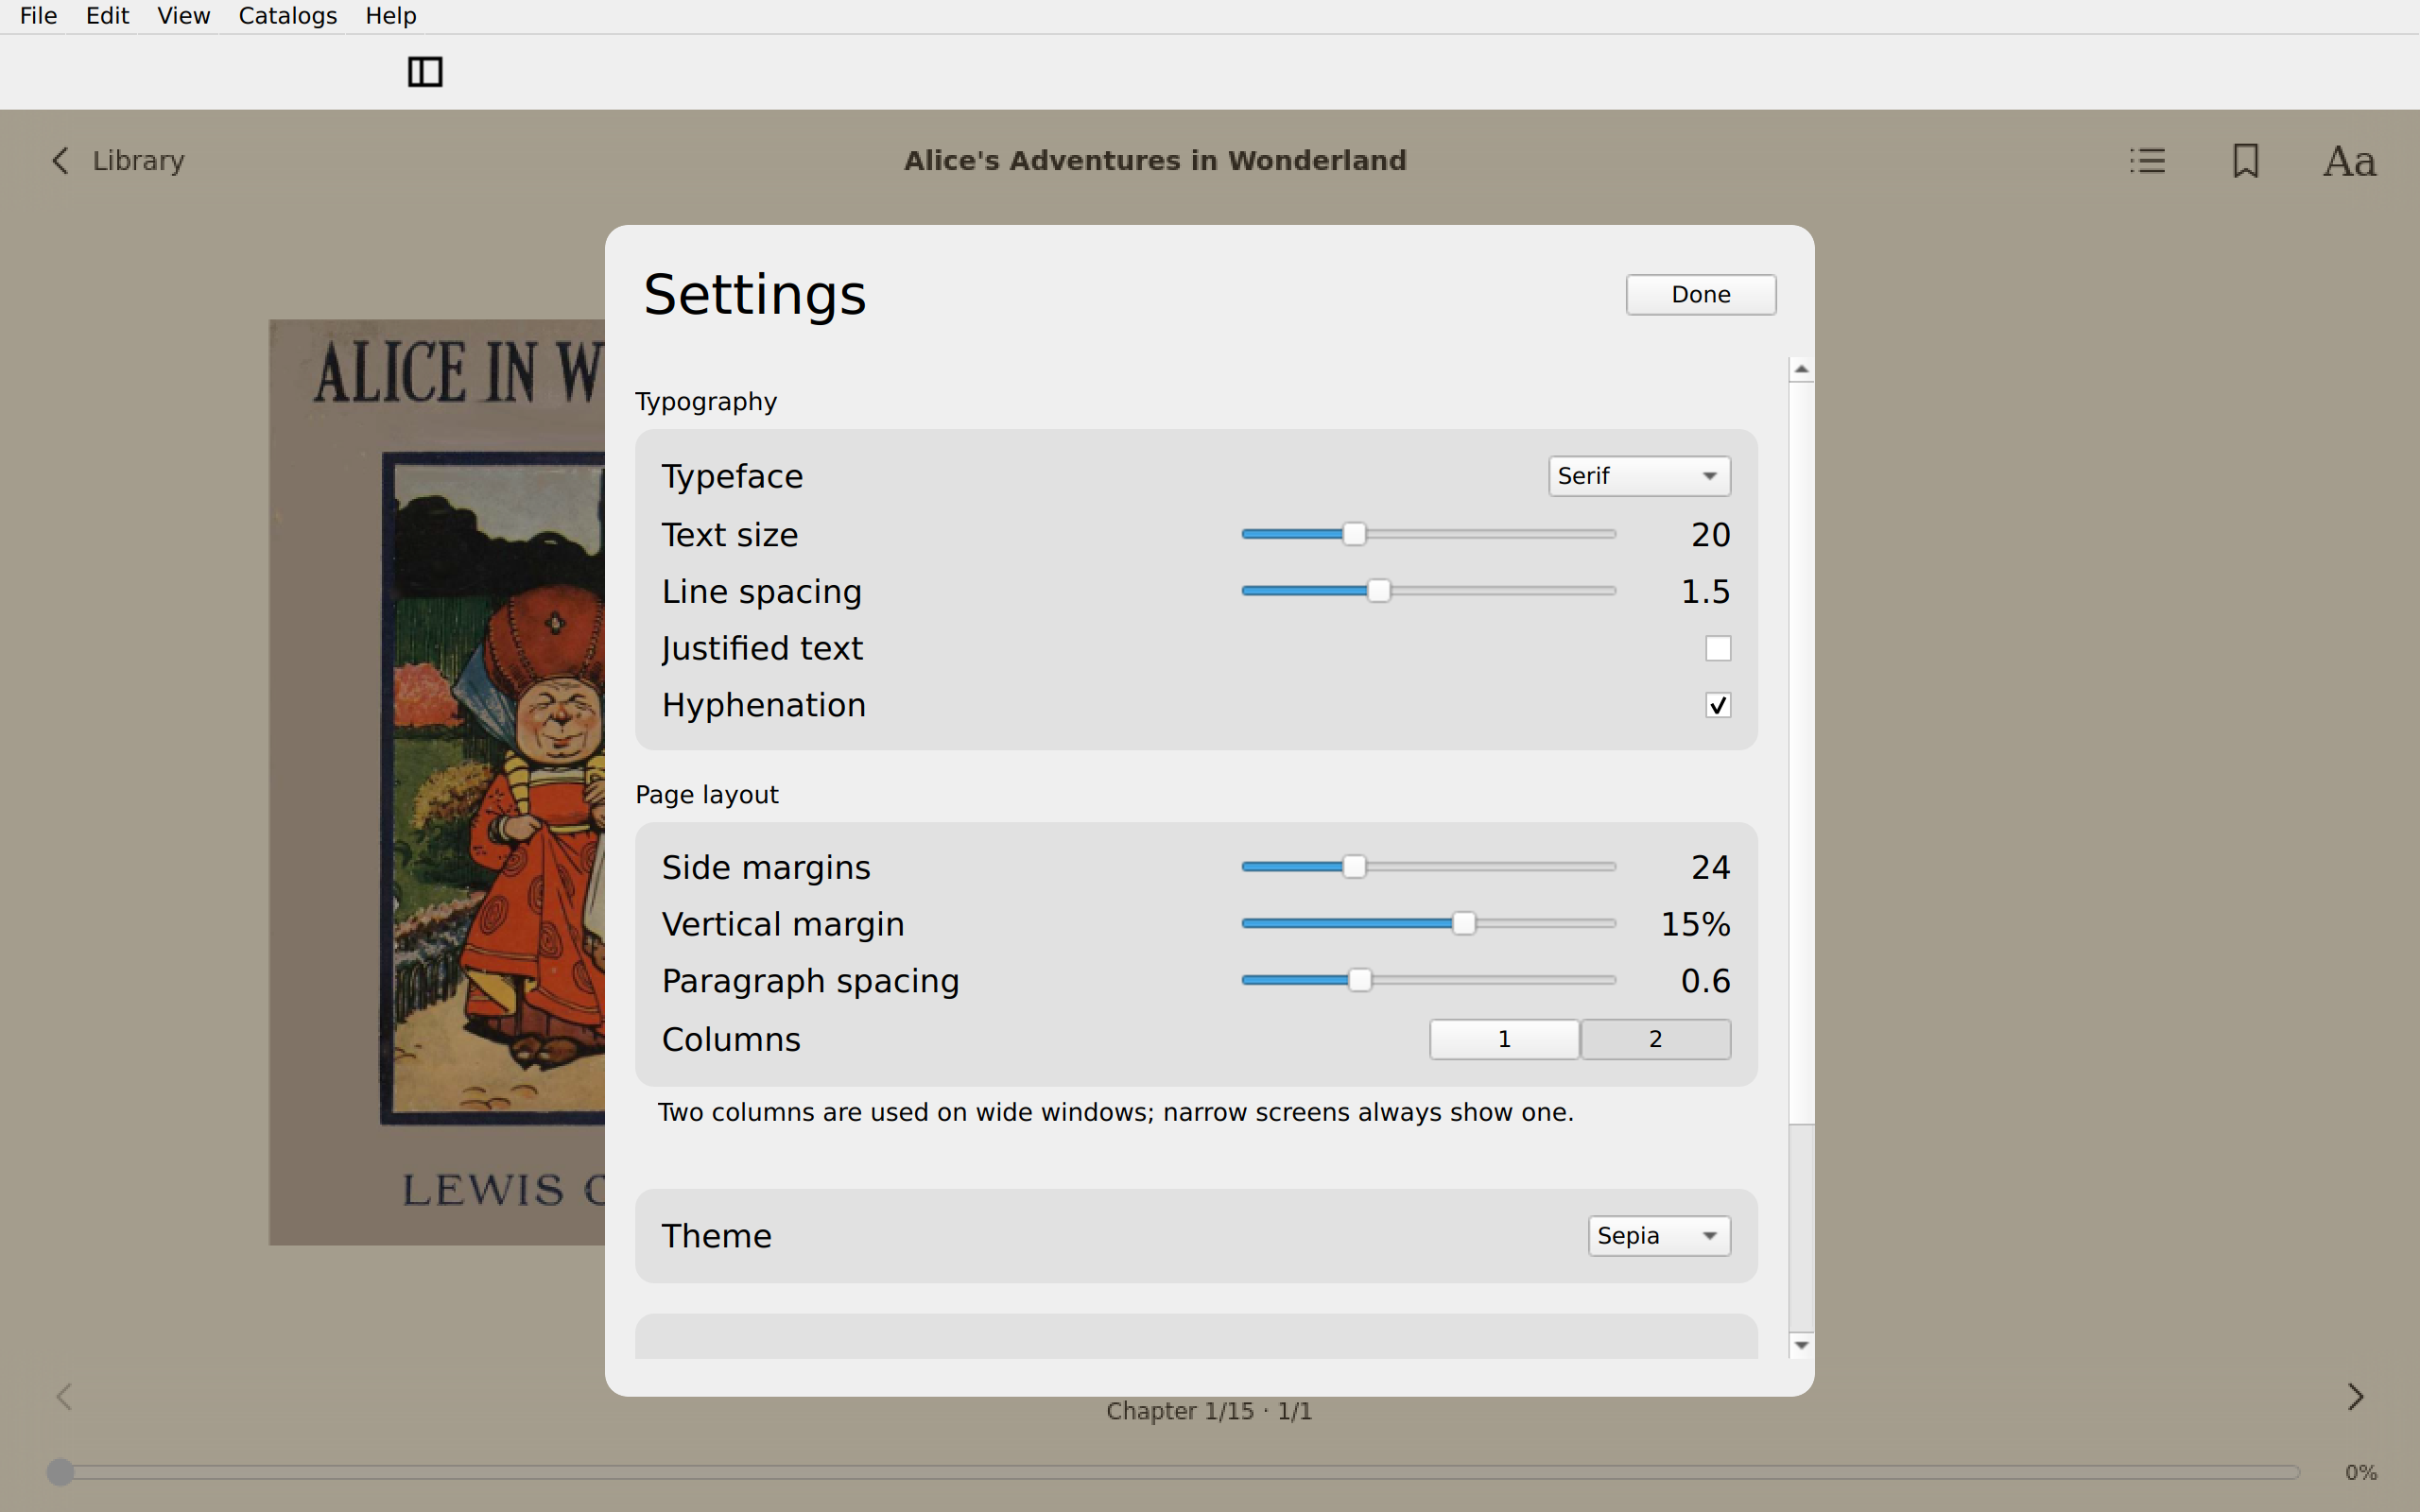Click the Alice in Wonderland cover image
This screenshot has width=2420, height=1512.
pos(437,782)
